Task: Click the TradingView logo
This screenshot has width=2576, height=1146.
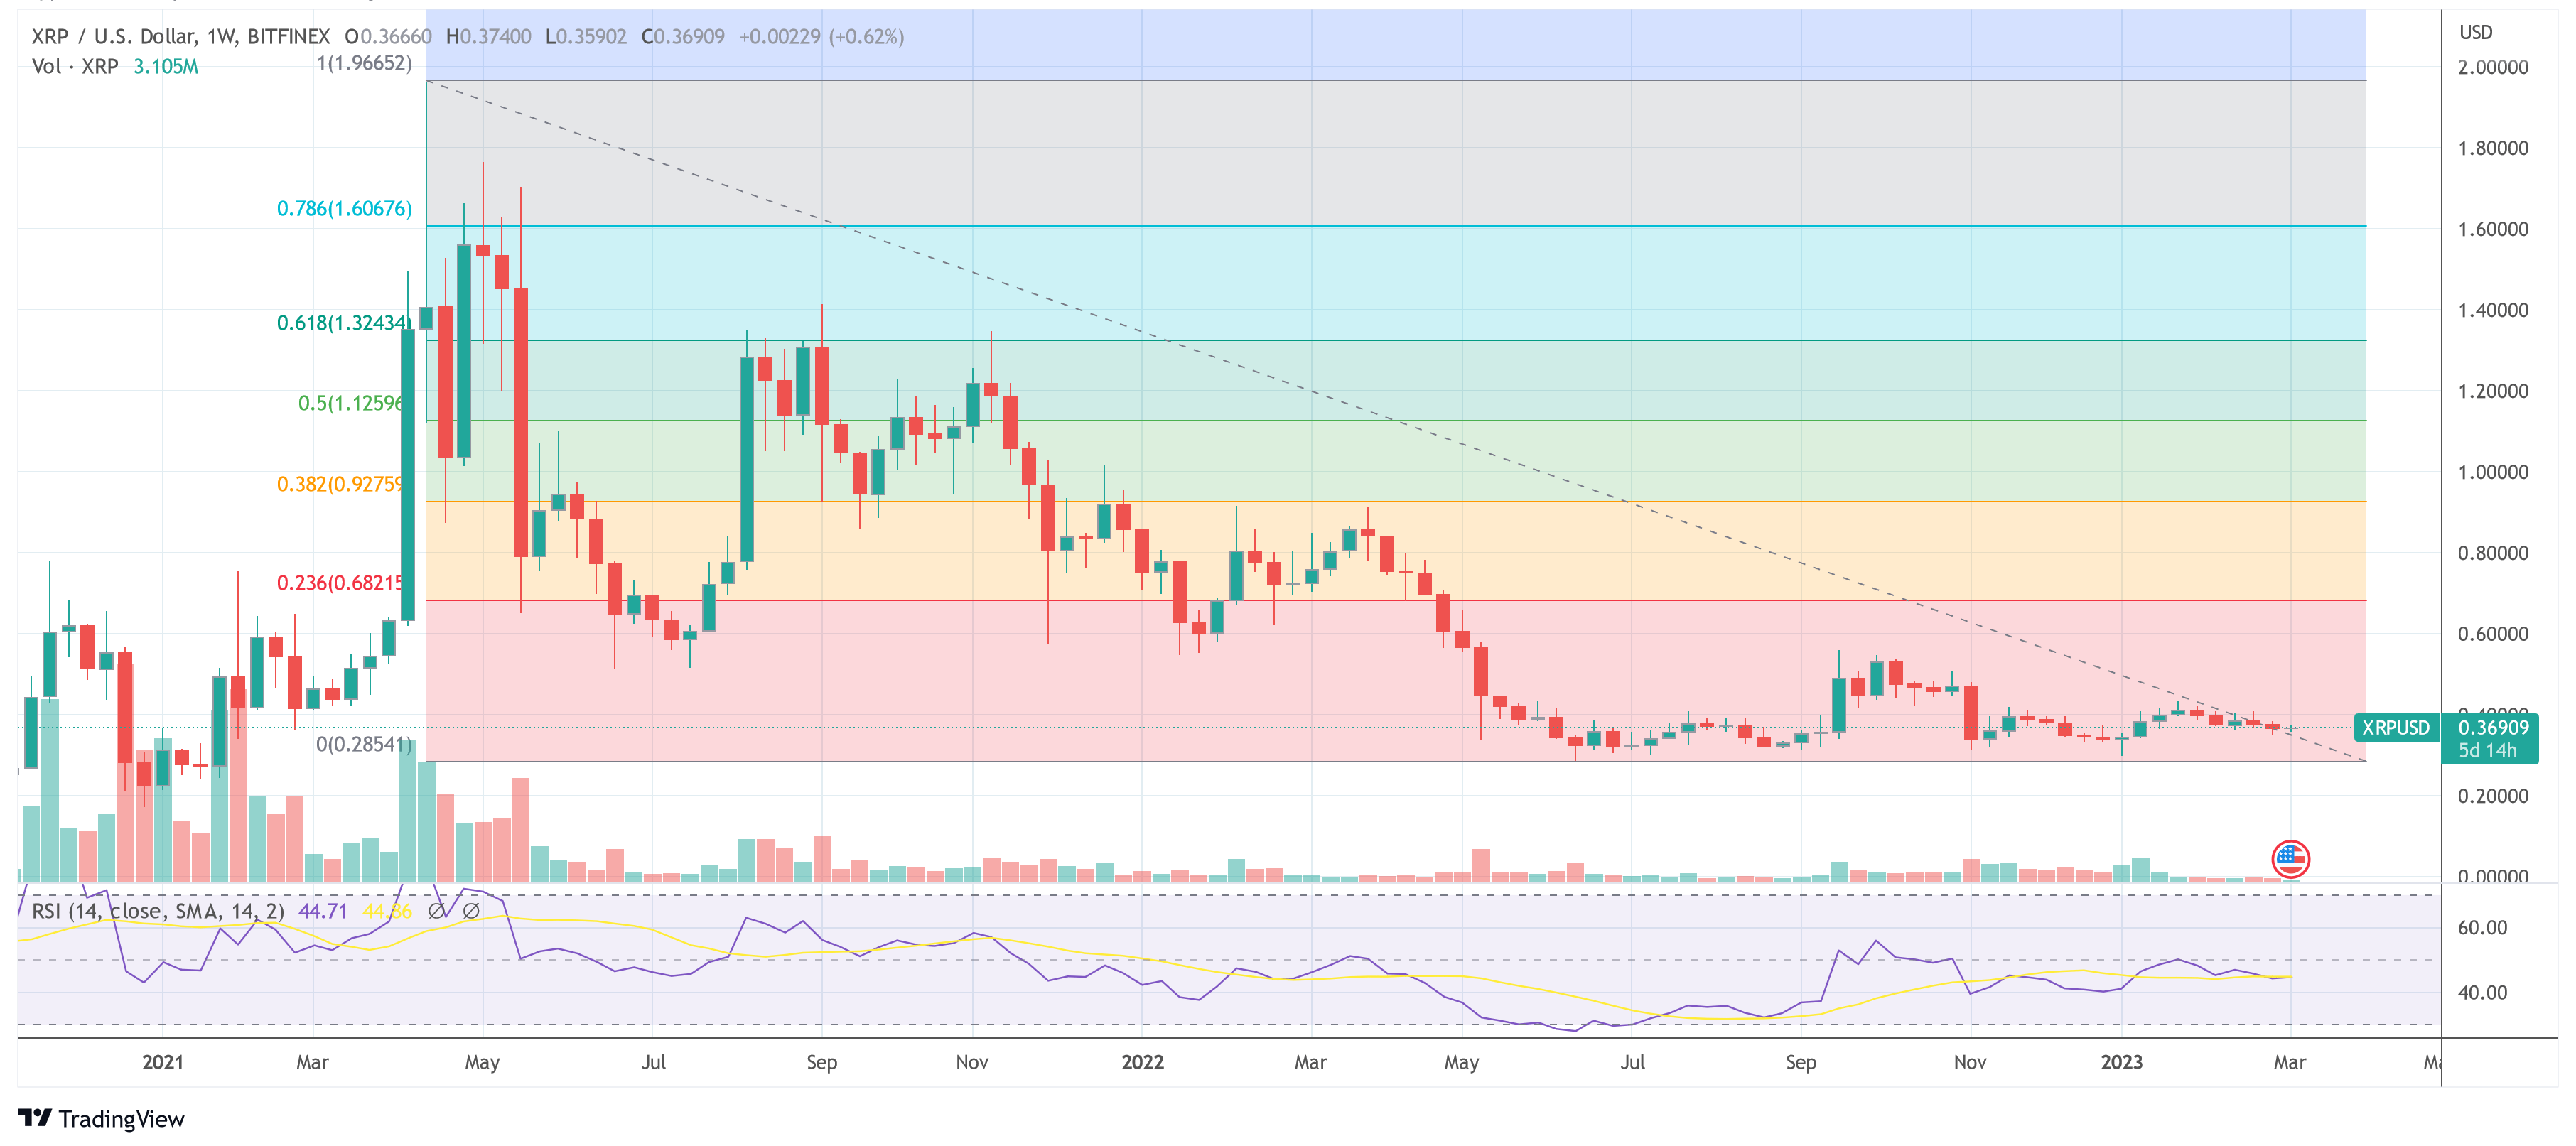Action: (x=101, y=1119)
